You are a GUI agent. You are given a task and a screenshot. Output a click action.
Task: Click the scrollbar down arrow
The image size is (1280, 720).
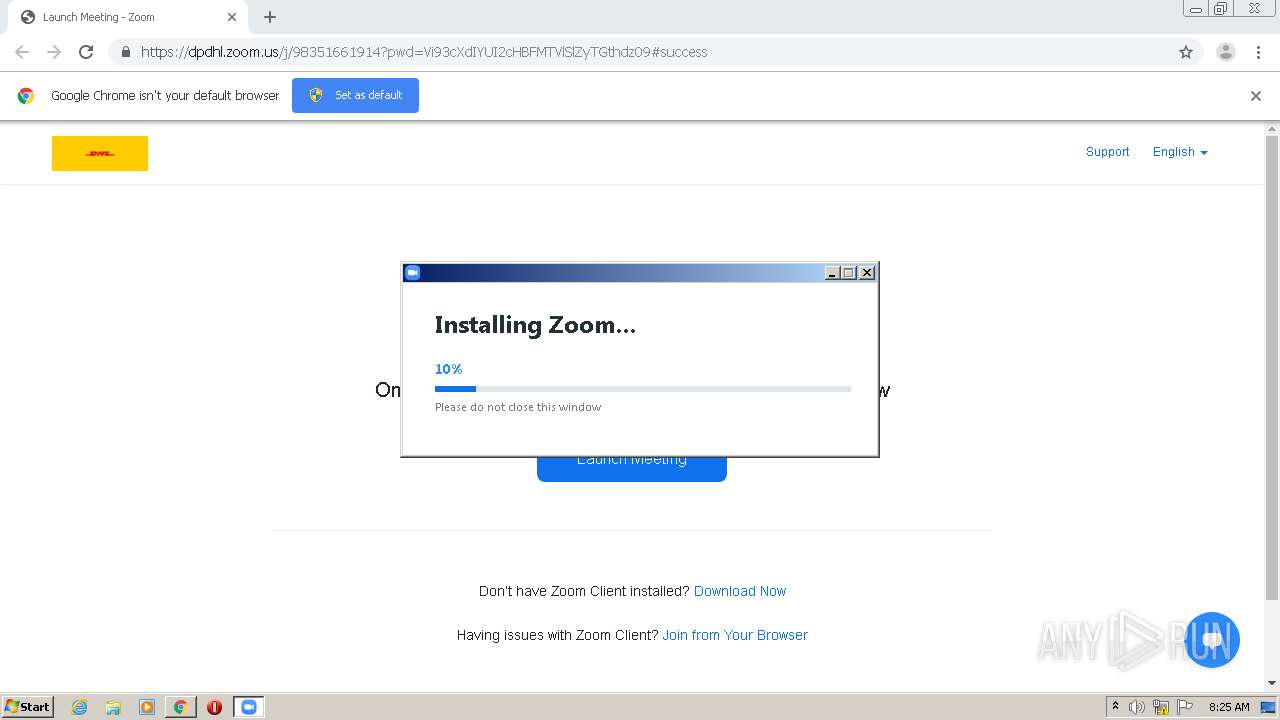click(1272, 683)
